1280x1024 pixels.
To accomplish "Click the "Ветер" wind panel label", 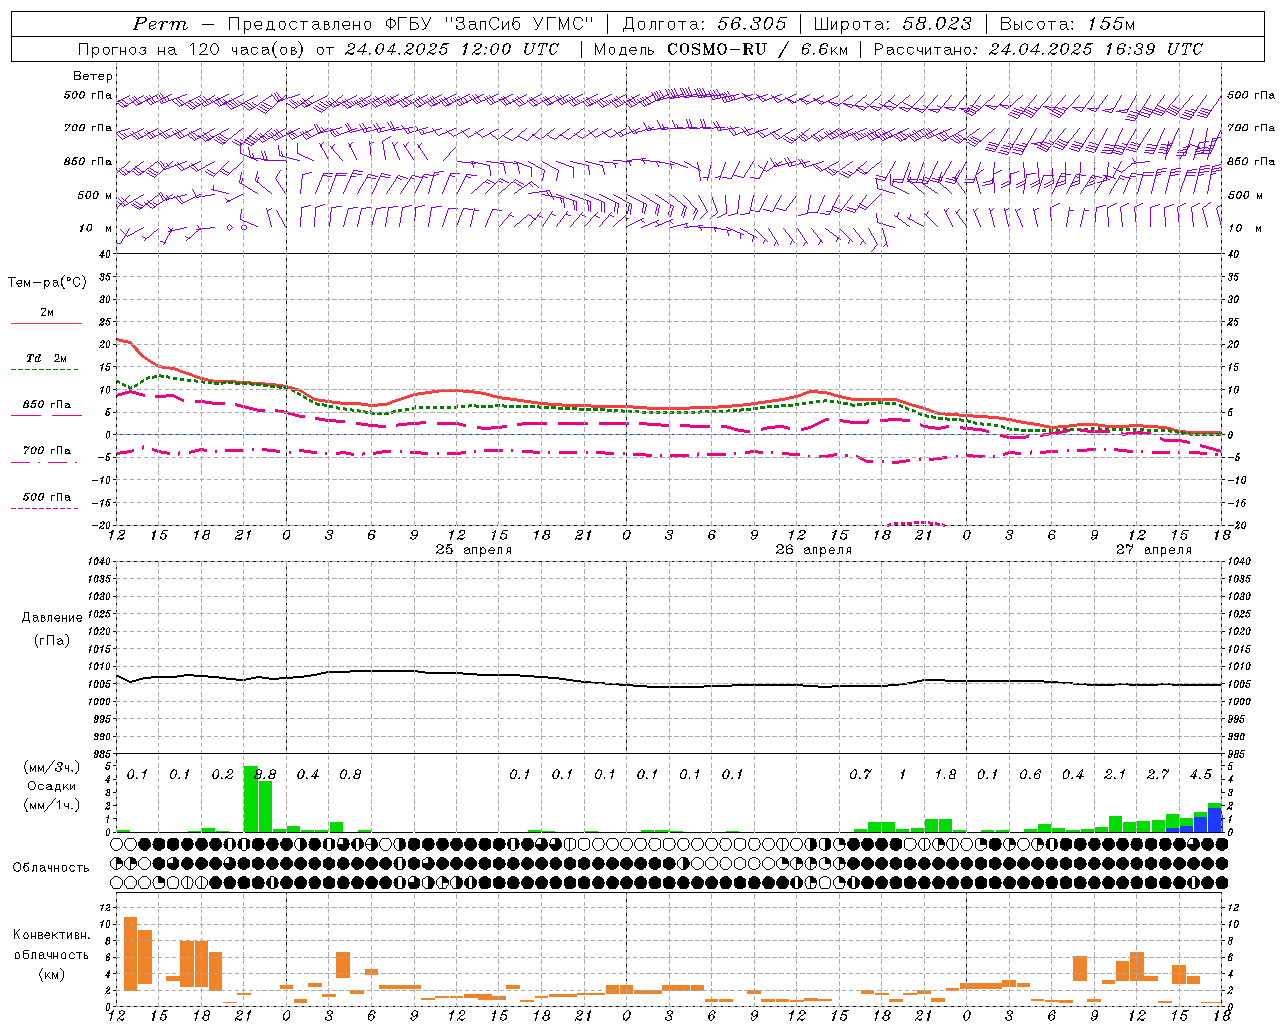I will pos(93,76).
